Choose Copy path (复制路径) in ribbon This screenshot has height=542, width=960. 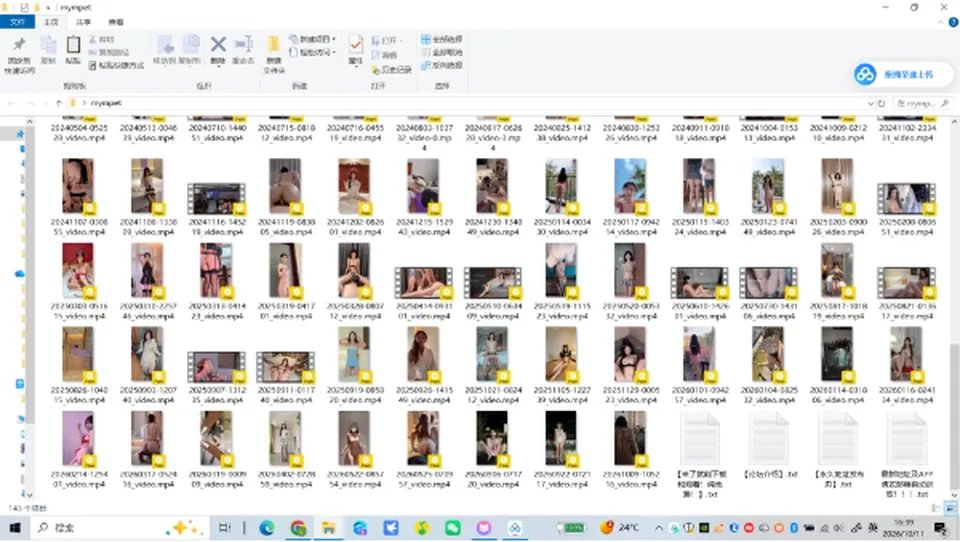coord(109,52)
